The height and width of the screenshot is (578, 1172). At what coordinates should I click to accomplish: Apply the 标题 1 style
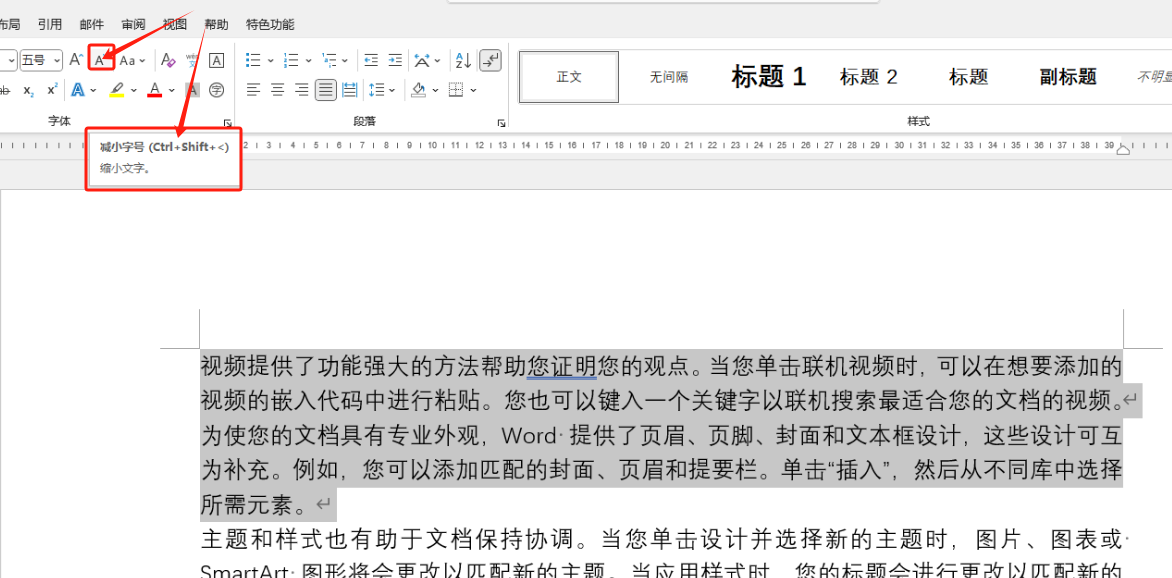point(767,76)
